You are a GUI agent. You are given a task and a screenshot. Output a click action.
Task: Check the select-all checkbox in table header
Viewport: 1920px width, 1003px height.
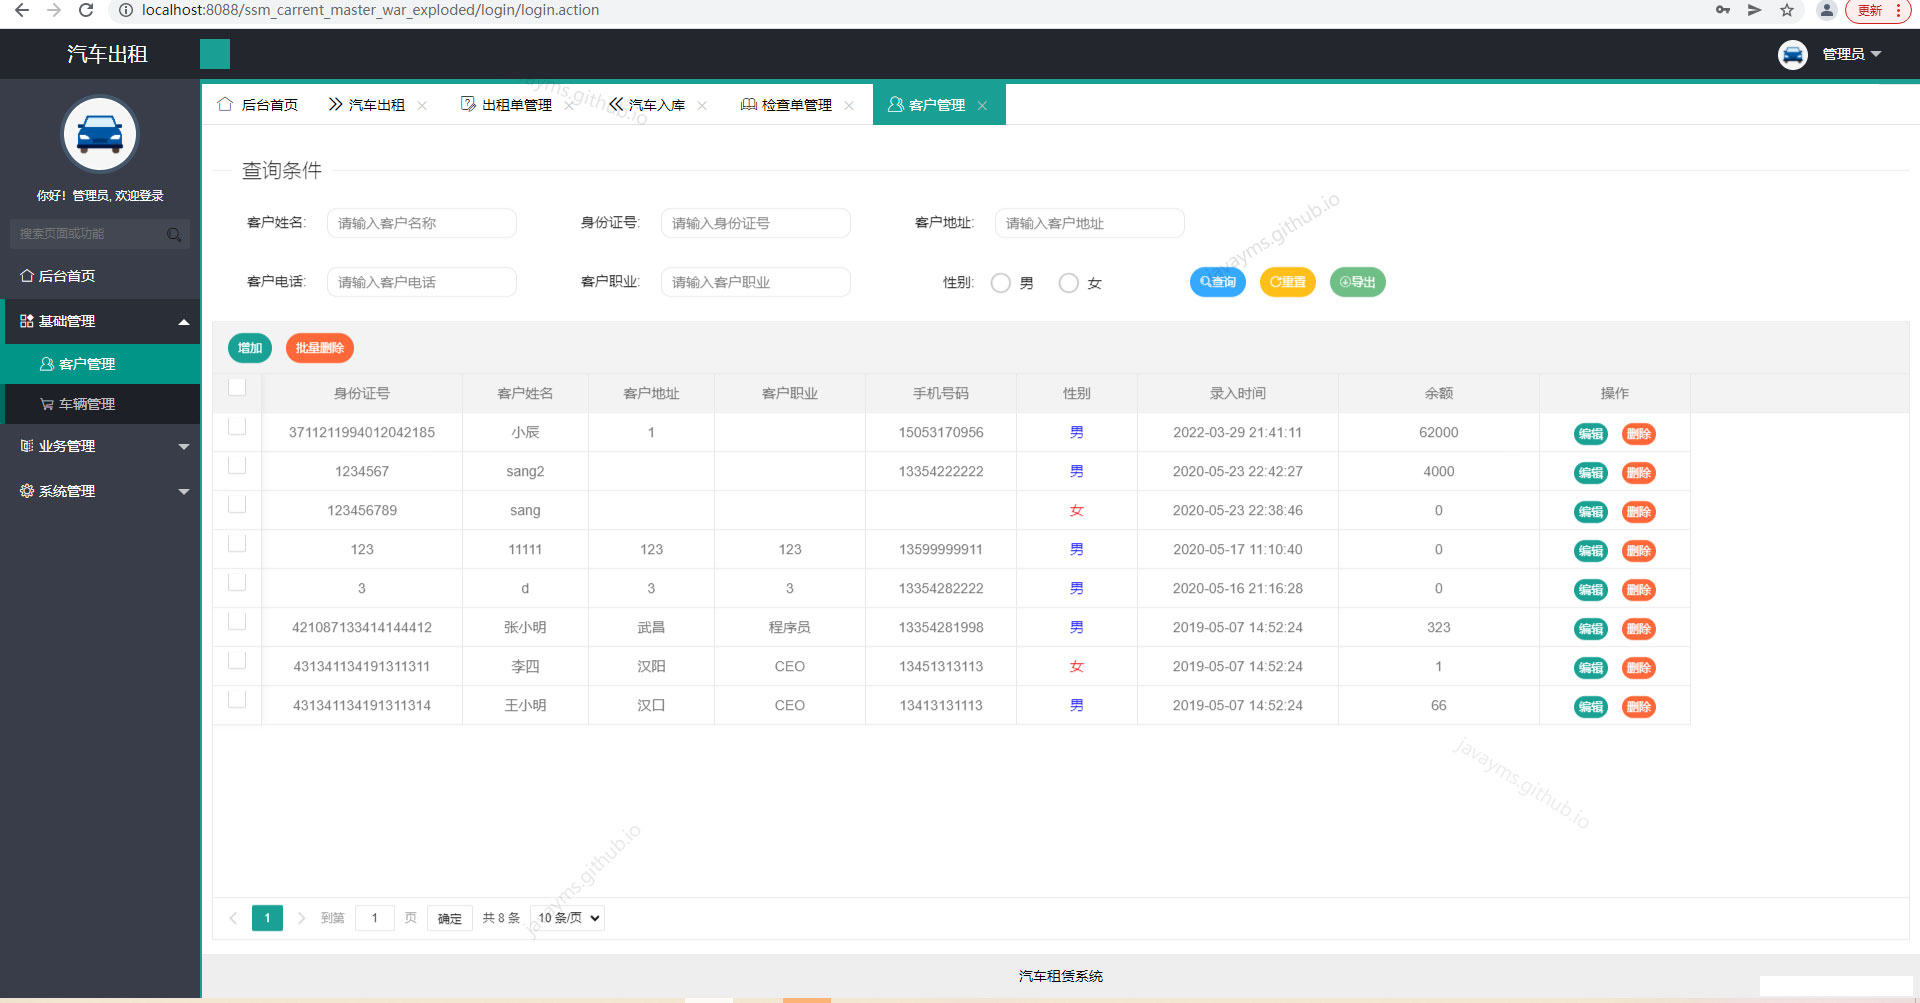pyautogui.click(x=237, y=387)
